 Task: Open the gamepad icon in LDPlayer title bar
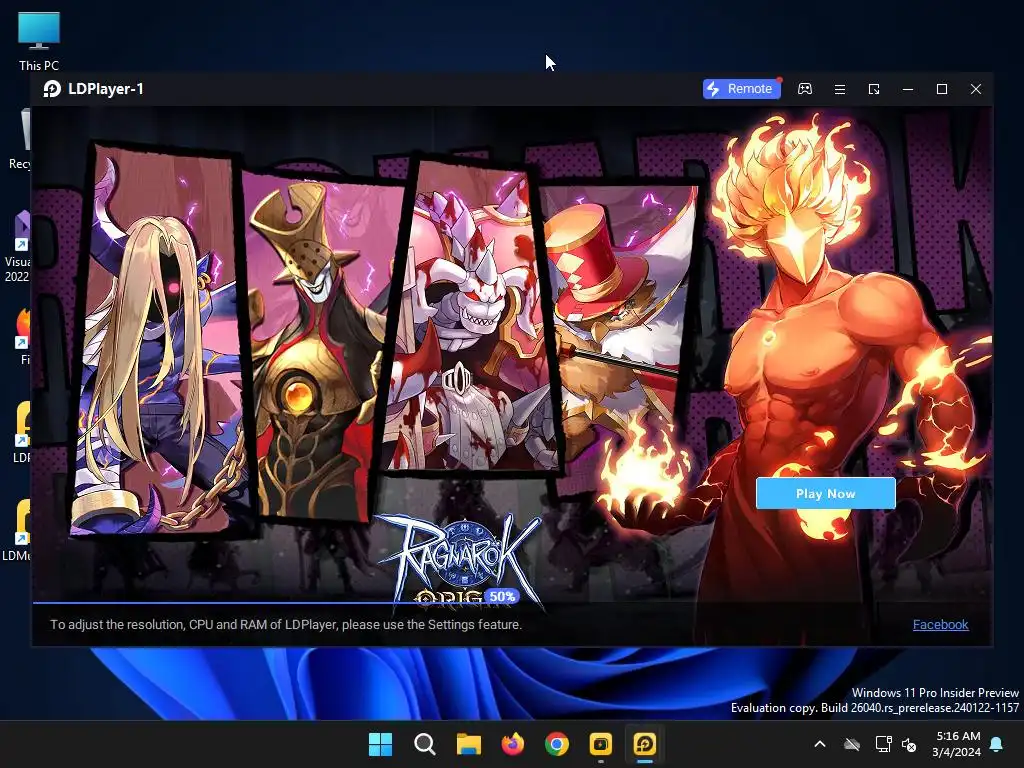coord(805,89)
